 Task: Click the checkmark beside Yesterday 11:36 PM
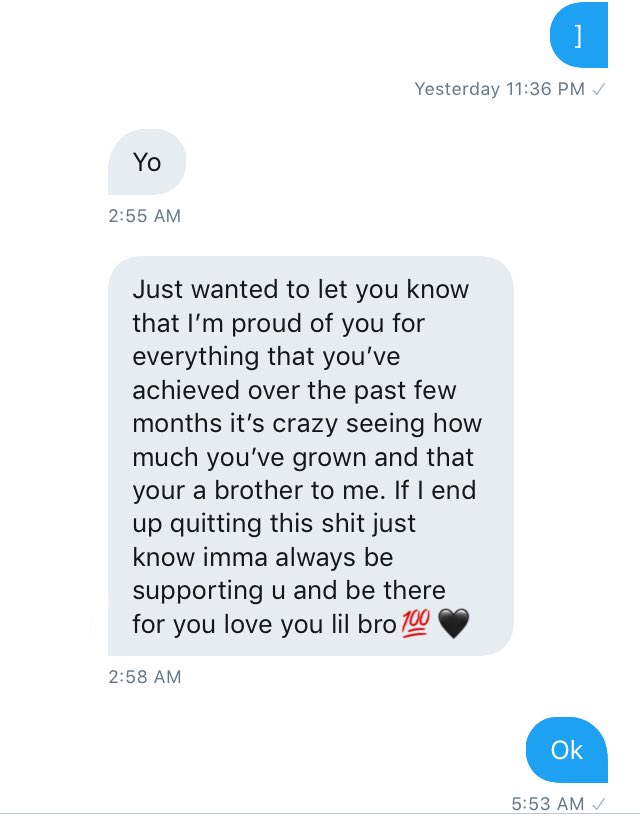click(x=598, y=90)
